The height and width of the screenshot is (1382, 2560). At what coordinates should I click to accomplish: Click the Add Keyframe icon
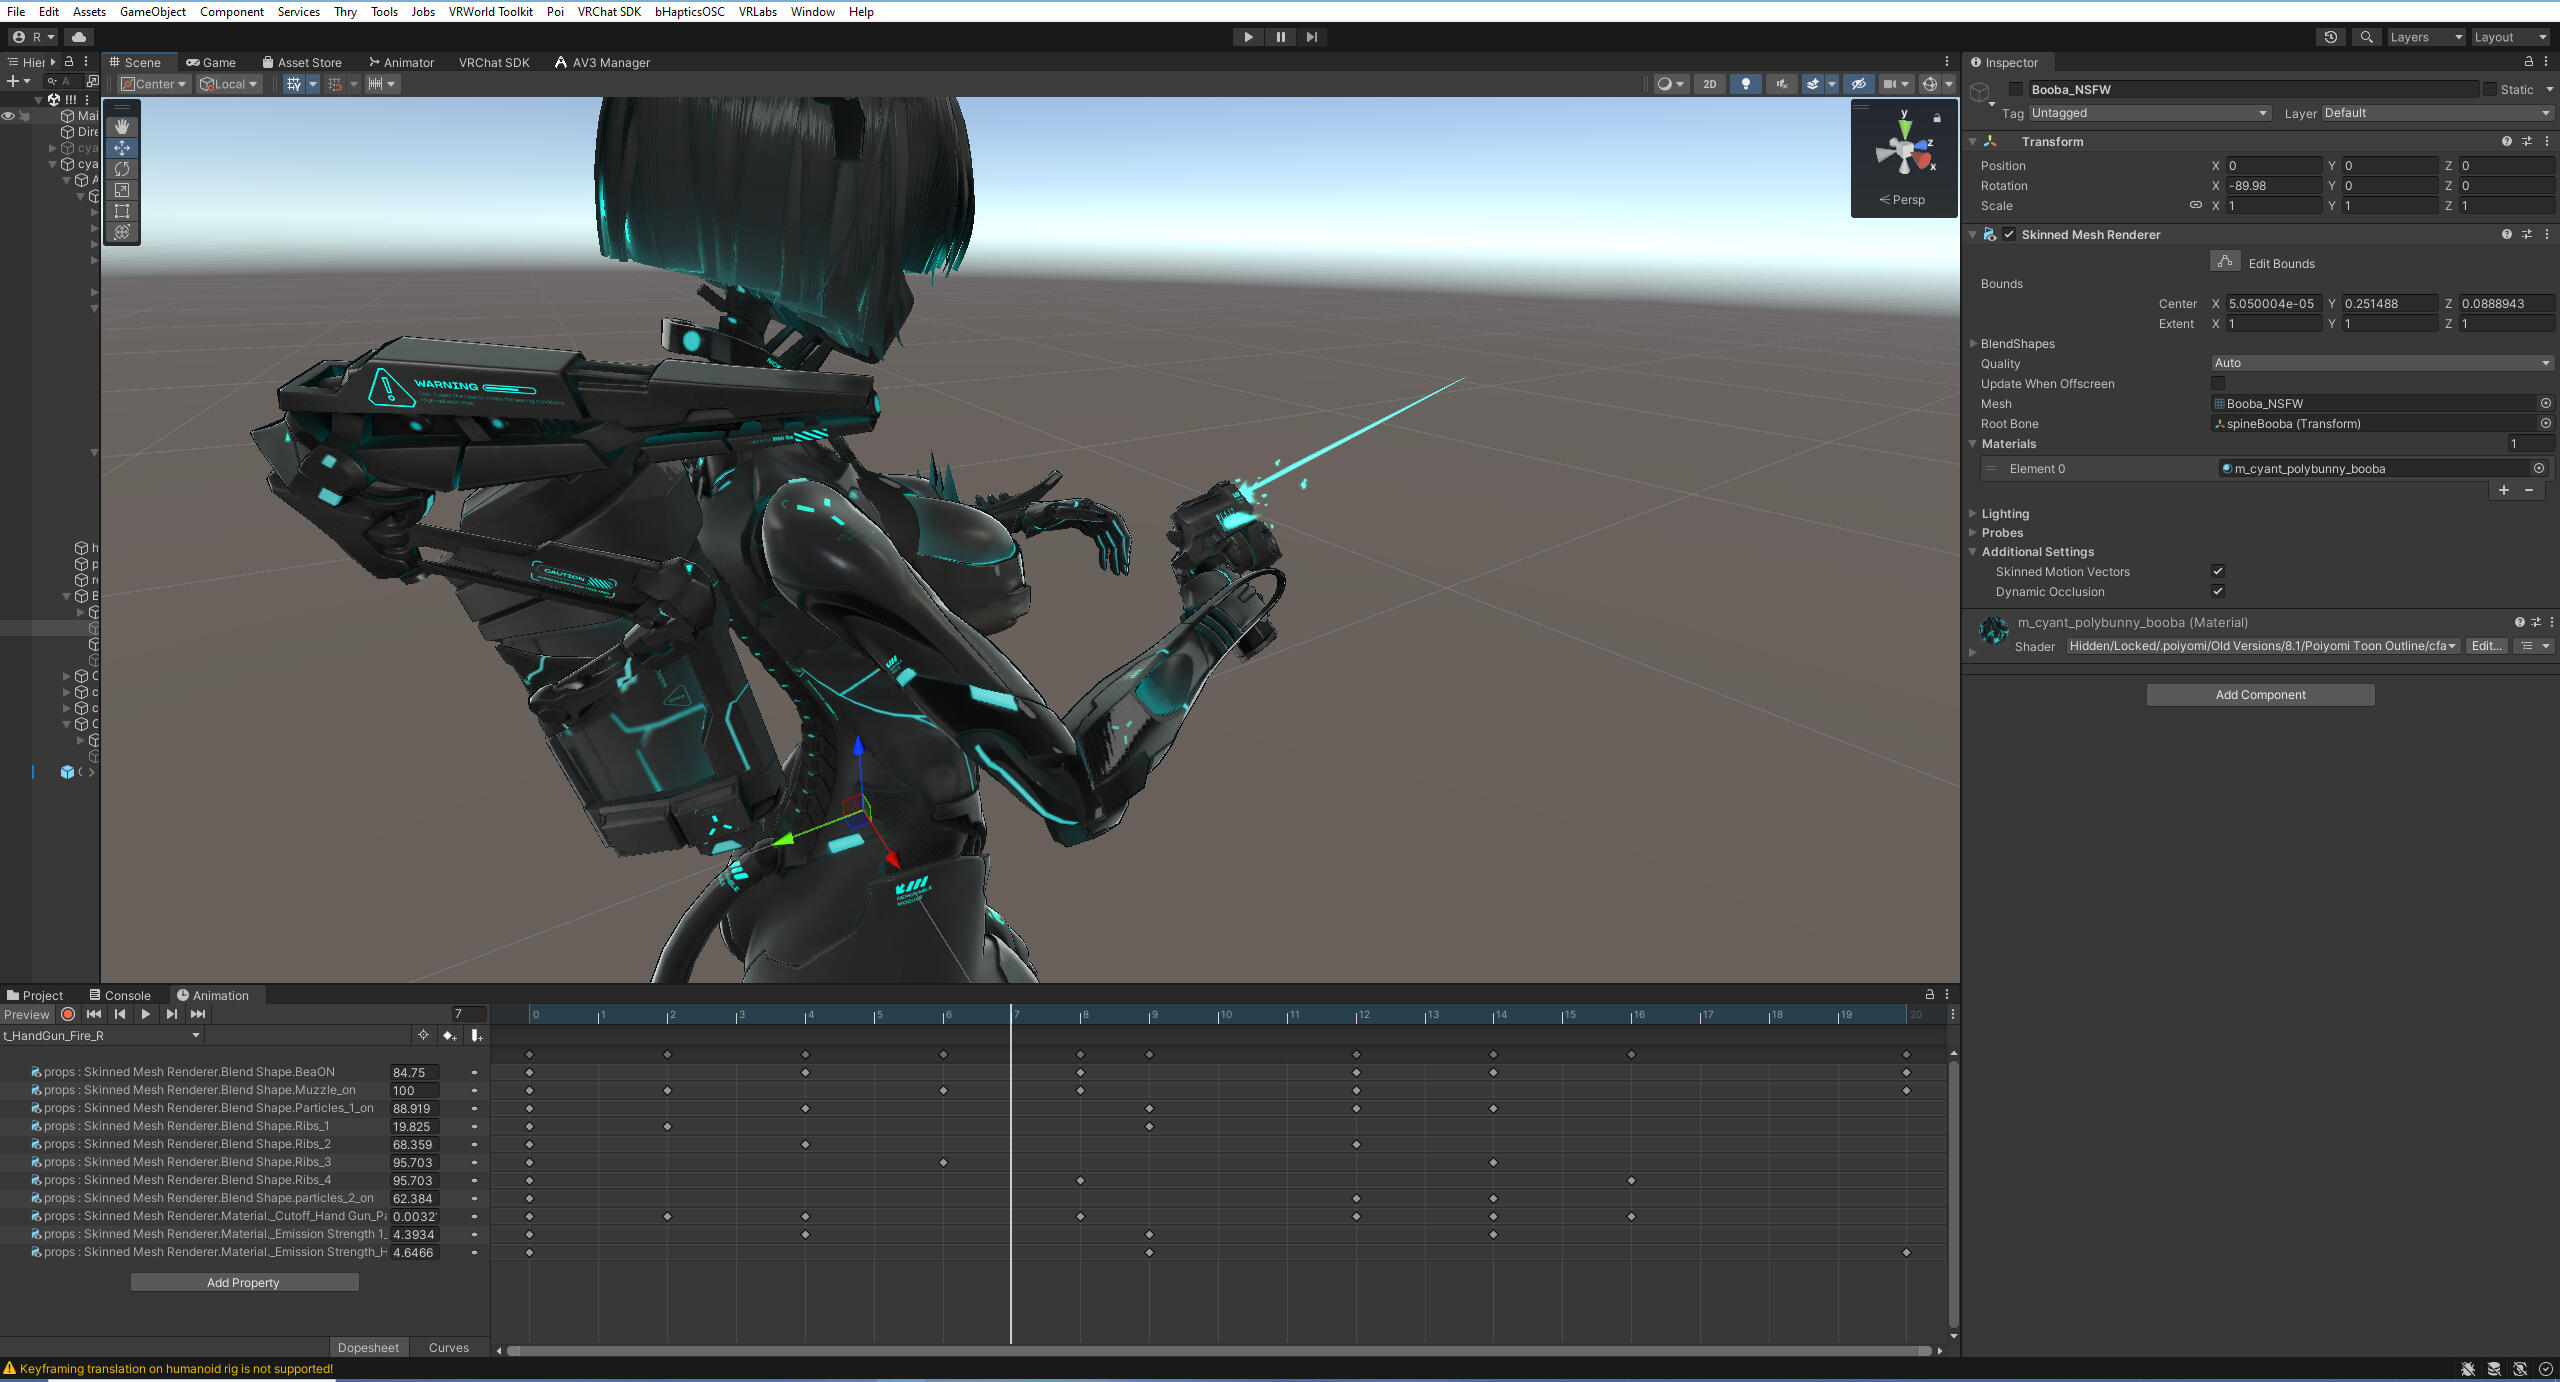pos(449,1036)
